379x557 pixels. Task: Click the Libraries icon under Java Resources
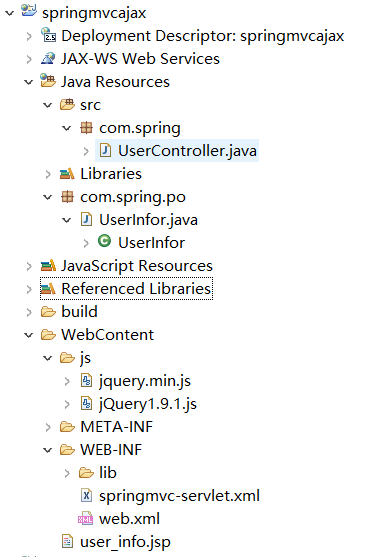[67, 173]
